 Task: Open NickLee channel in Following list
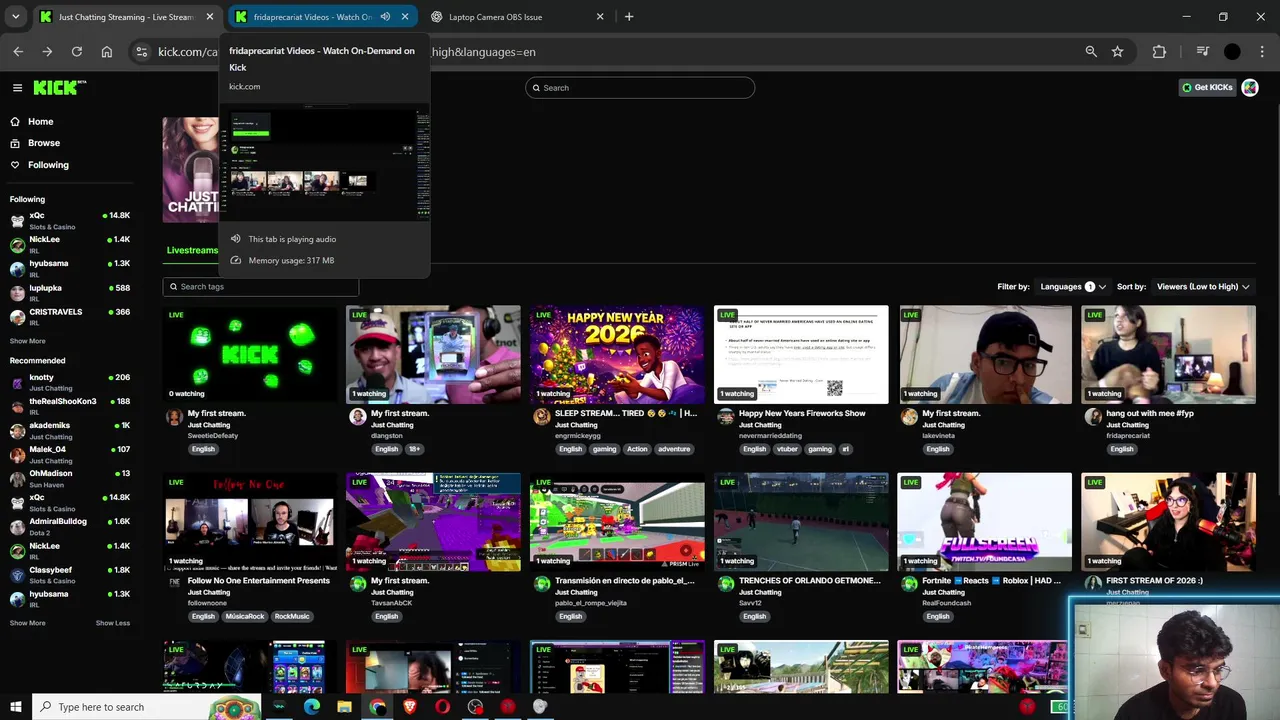pyautogui.click(x=70, y=244)
